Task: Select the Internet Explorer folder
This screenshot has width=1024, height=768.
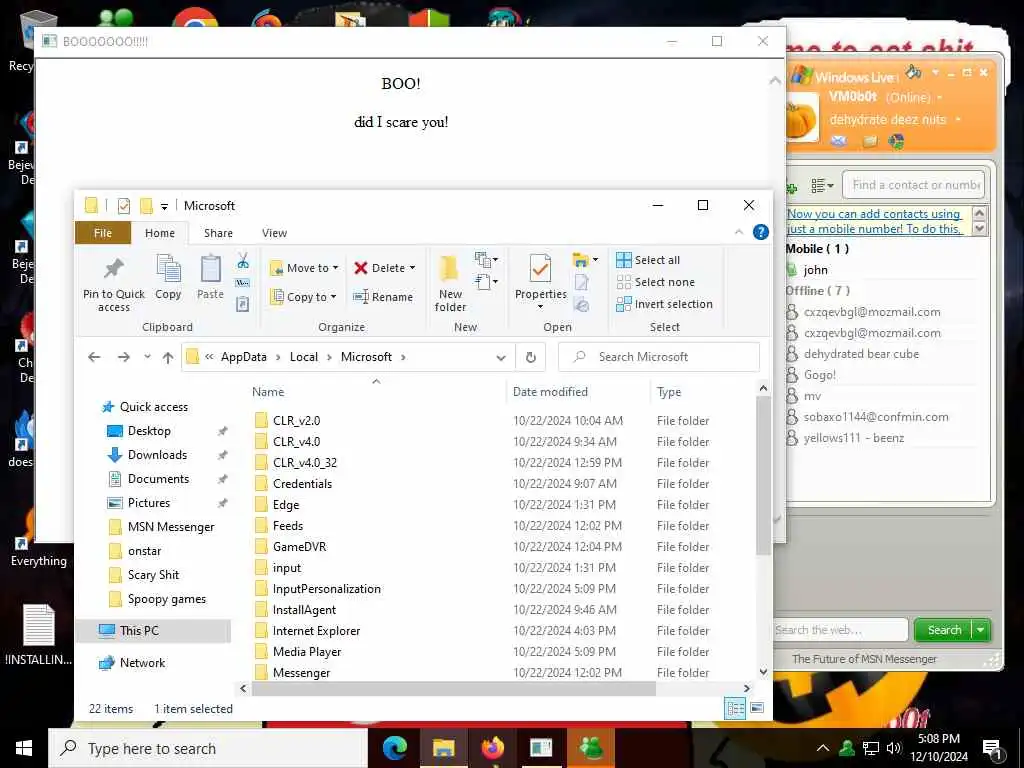Action: (x=316, y=631)
